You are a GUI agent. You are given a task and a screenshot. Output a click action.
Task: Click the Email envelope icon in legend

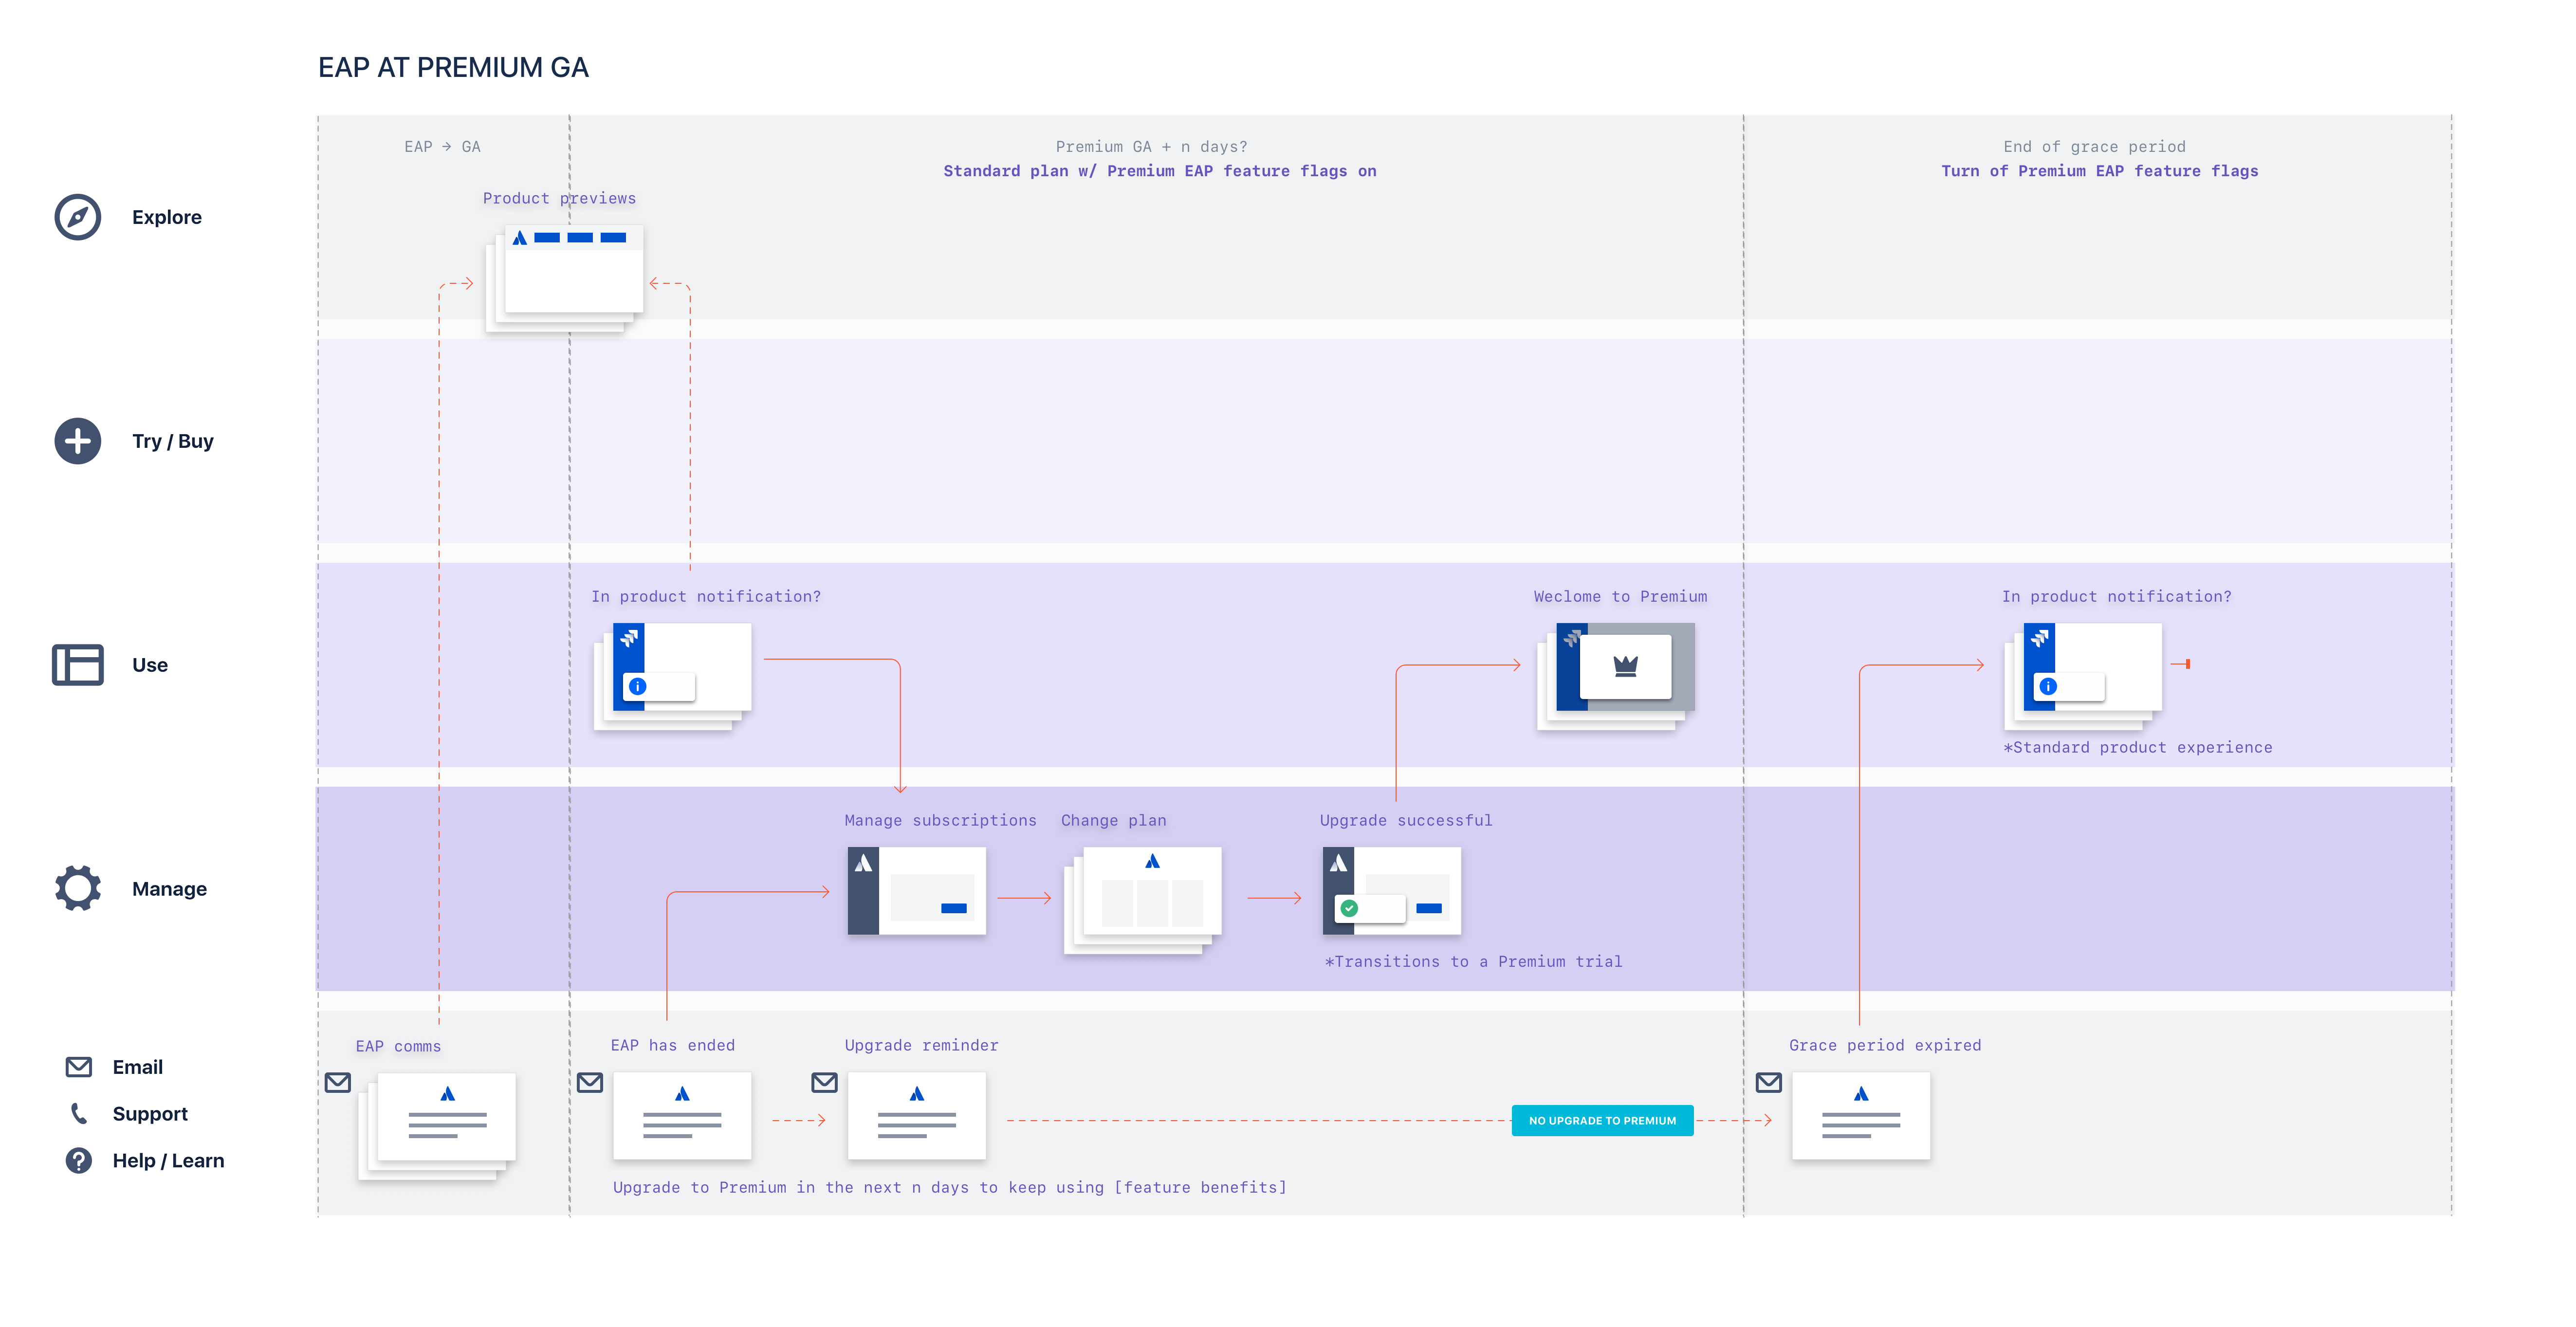[x=79, y=1067]
